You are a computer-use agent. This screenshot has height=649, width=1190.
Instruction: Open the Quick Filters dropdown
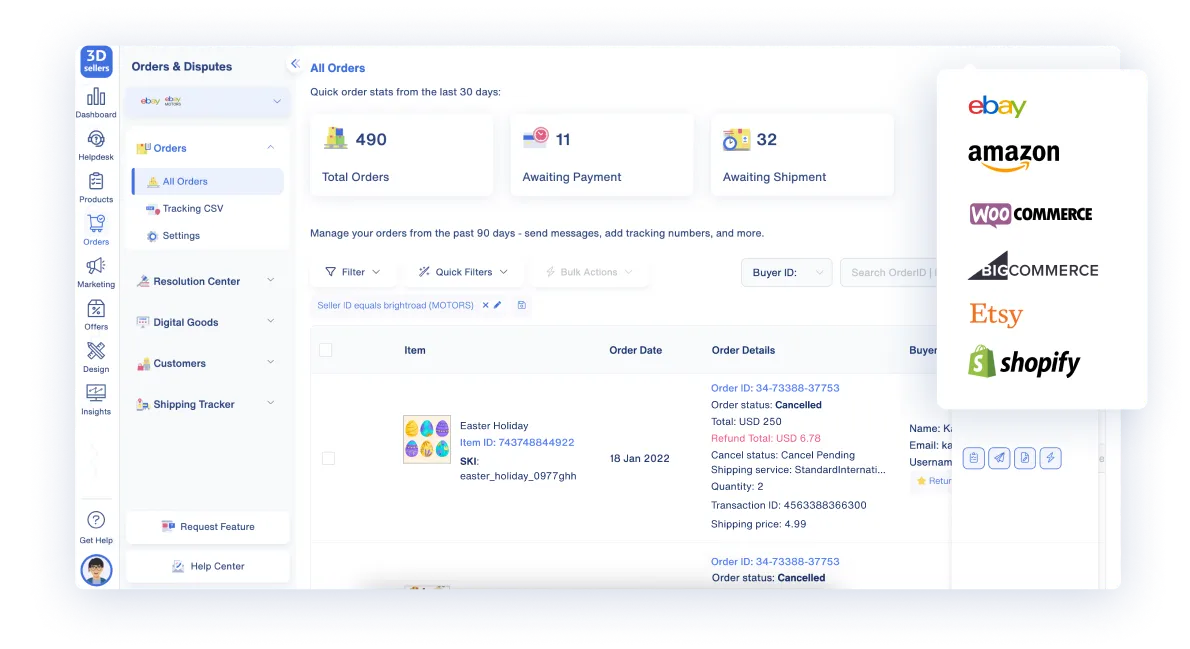[463, 272]
